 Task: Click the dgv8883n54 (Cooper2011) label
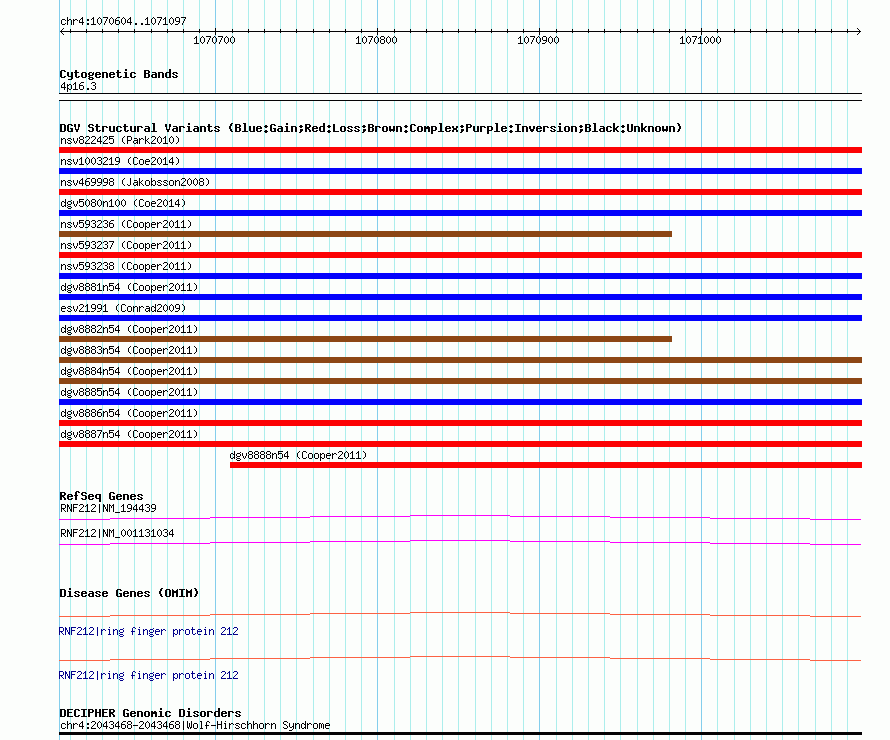click(129, 350)
